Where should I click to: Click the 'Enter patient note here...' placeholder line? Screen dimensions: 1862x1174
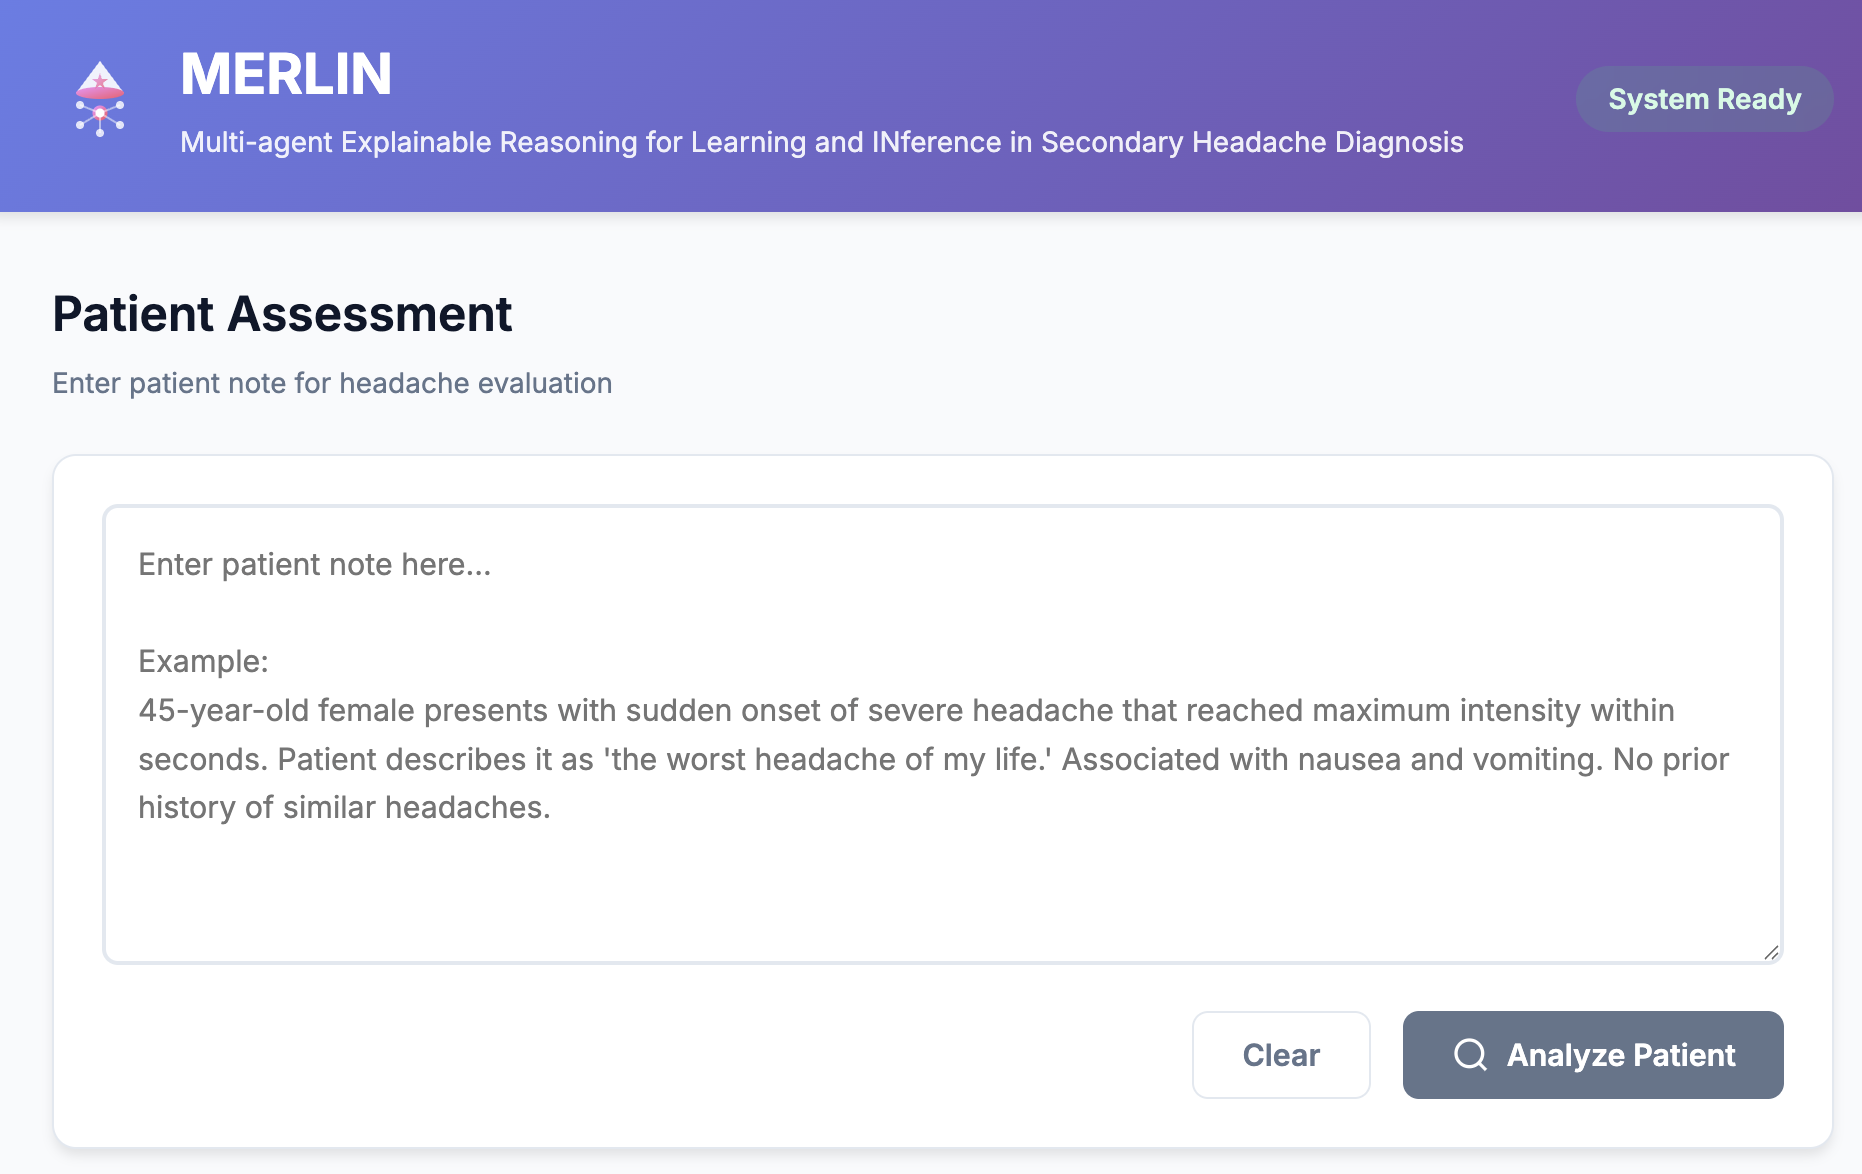click(x=315, y=565)
